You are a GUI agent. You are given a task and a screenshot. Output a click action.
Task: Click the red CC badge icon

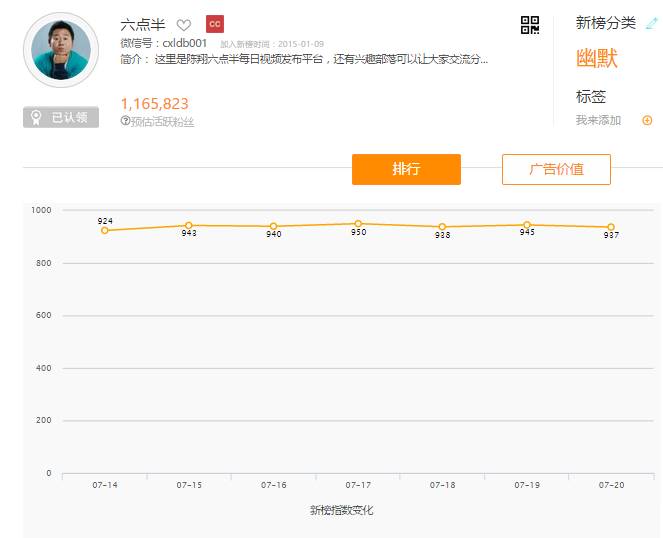point(214,24)
